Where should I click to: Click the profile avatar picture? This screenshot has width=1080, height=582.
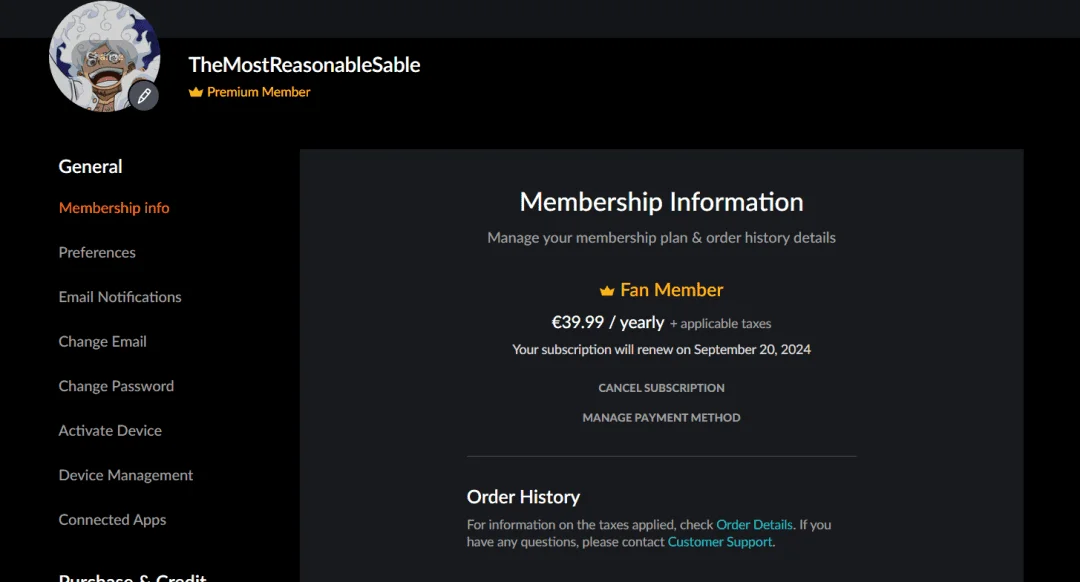click(x=104, y=56)
